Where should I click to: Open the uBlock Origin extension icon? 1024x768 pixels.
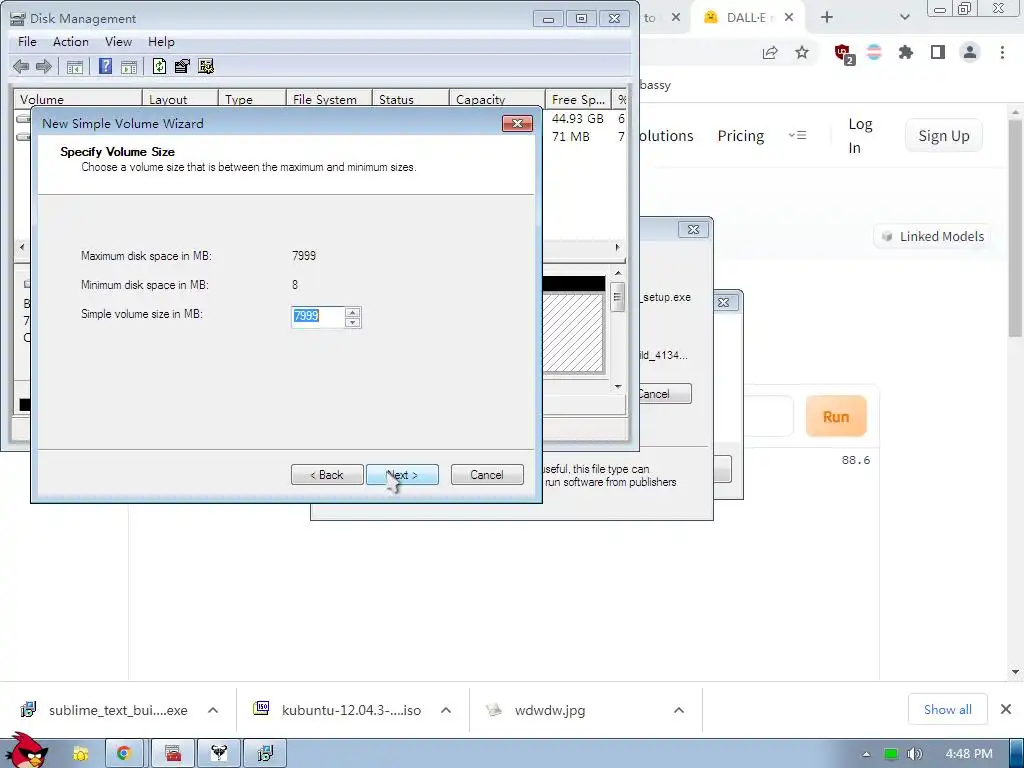pyautogui.click(x=843, y=54)
